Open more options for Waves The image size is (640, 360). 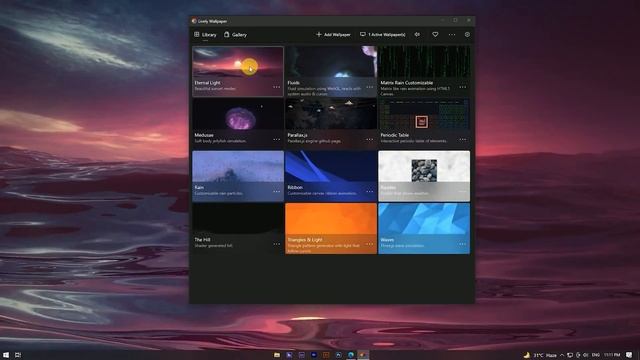(x=462, y=244)
